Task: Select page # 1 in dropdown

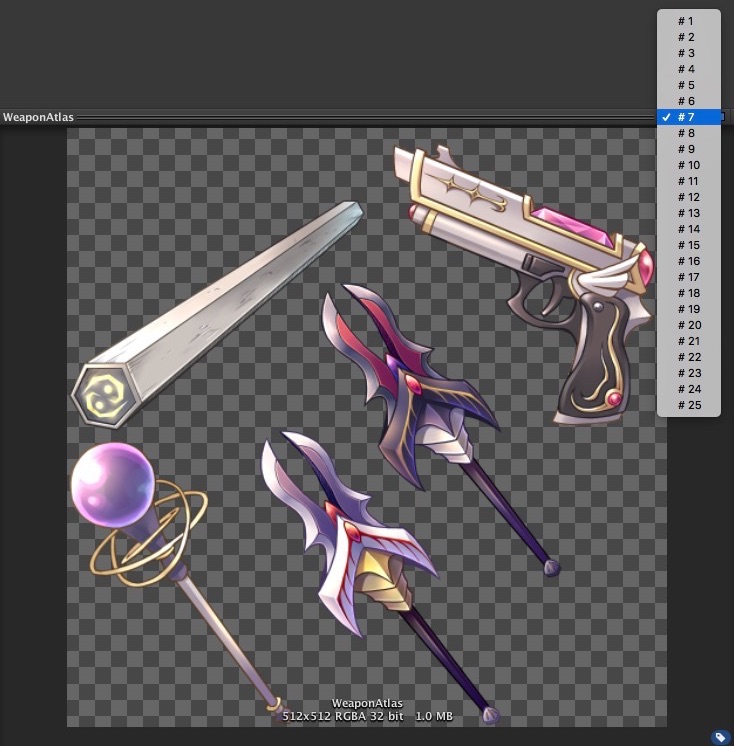Action: point(688,21)
